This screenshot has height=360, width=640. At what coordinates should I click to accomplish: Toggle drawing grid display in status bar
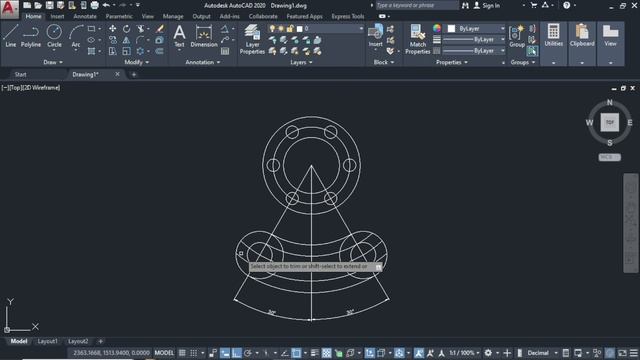[x=182, y=353]
